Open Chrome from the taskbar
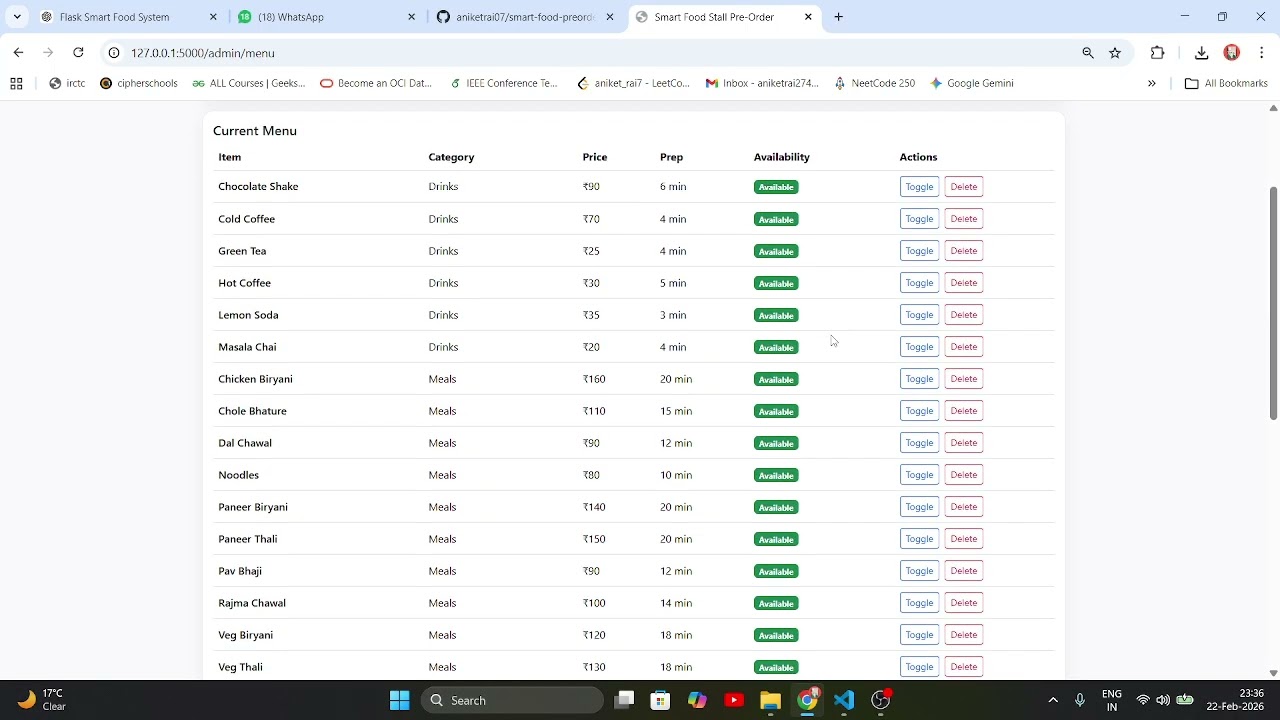The width and height of the screenshot is (1280, 720). 807,700
